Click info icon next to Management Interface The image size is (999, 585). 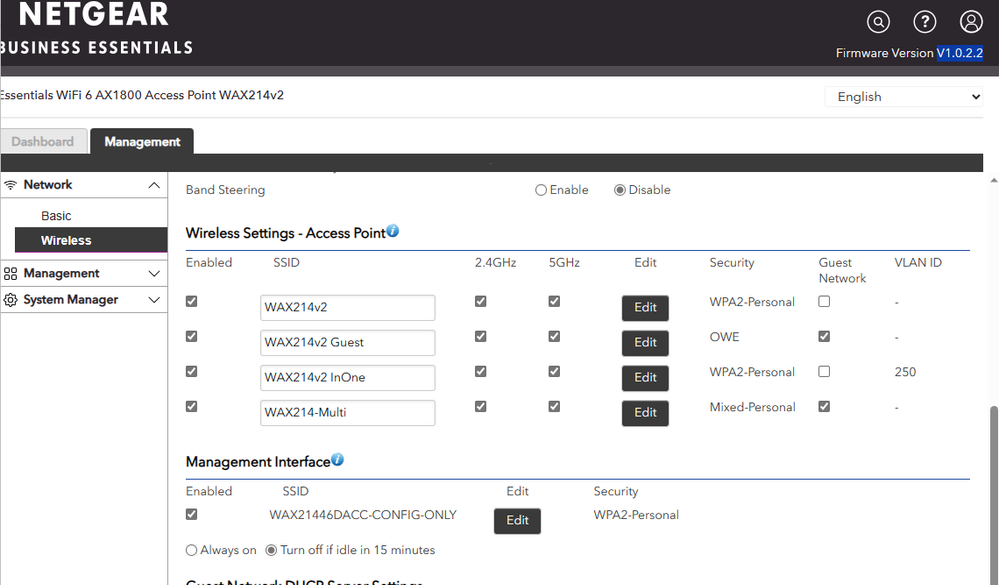(x=337, y=460)
